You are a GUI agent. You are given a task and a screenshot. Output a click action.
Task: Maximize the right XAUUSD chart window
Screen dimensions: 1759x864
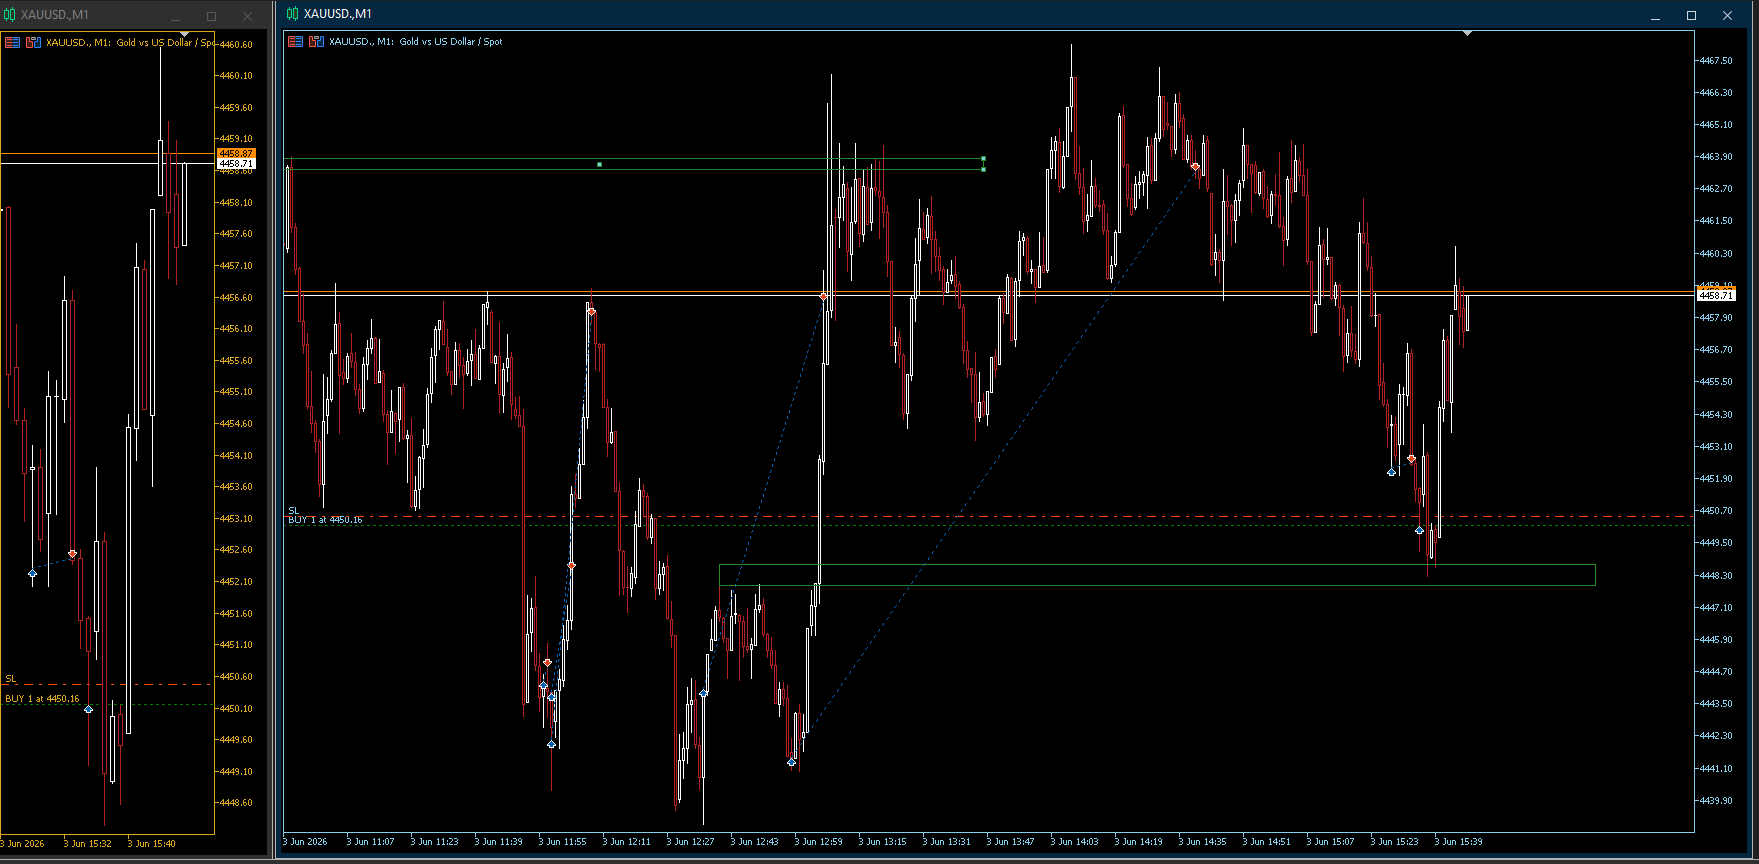tap(1692, 15)
